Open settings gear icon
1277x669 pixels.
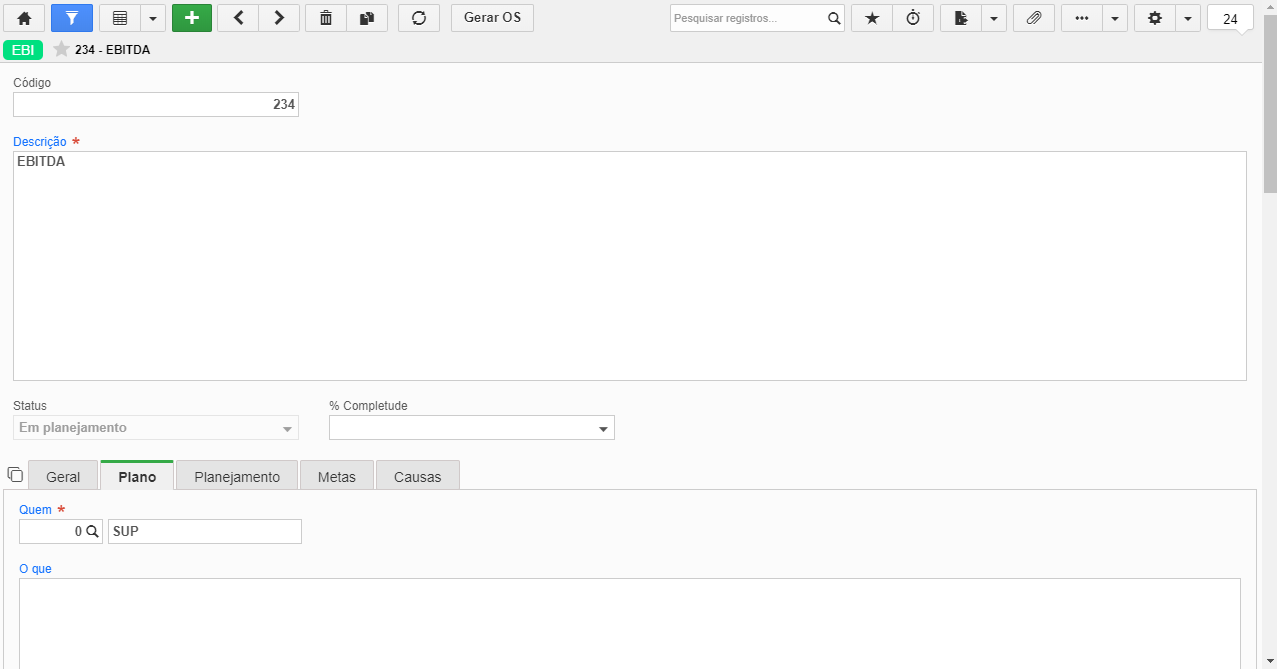pyautogui.click(x=1155, y=18)
